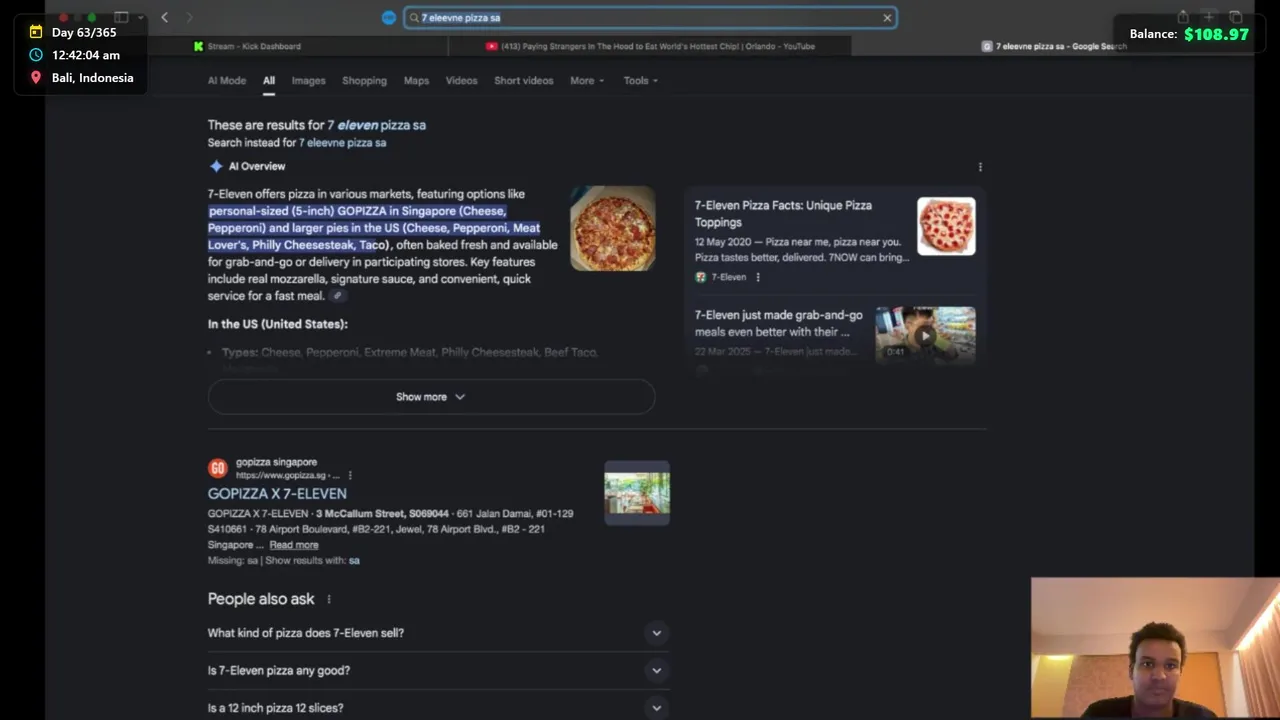Open the AI Overview pizza image
This screenshot has height=720, width=1280.
613,228
